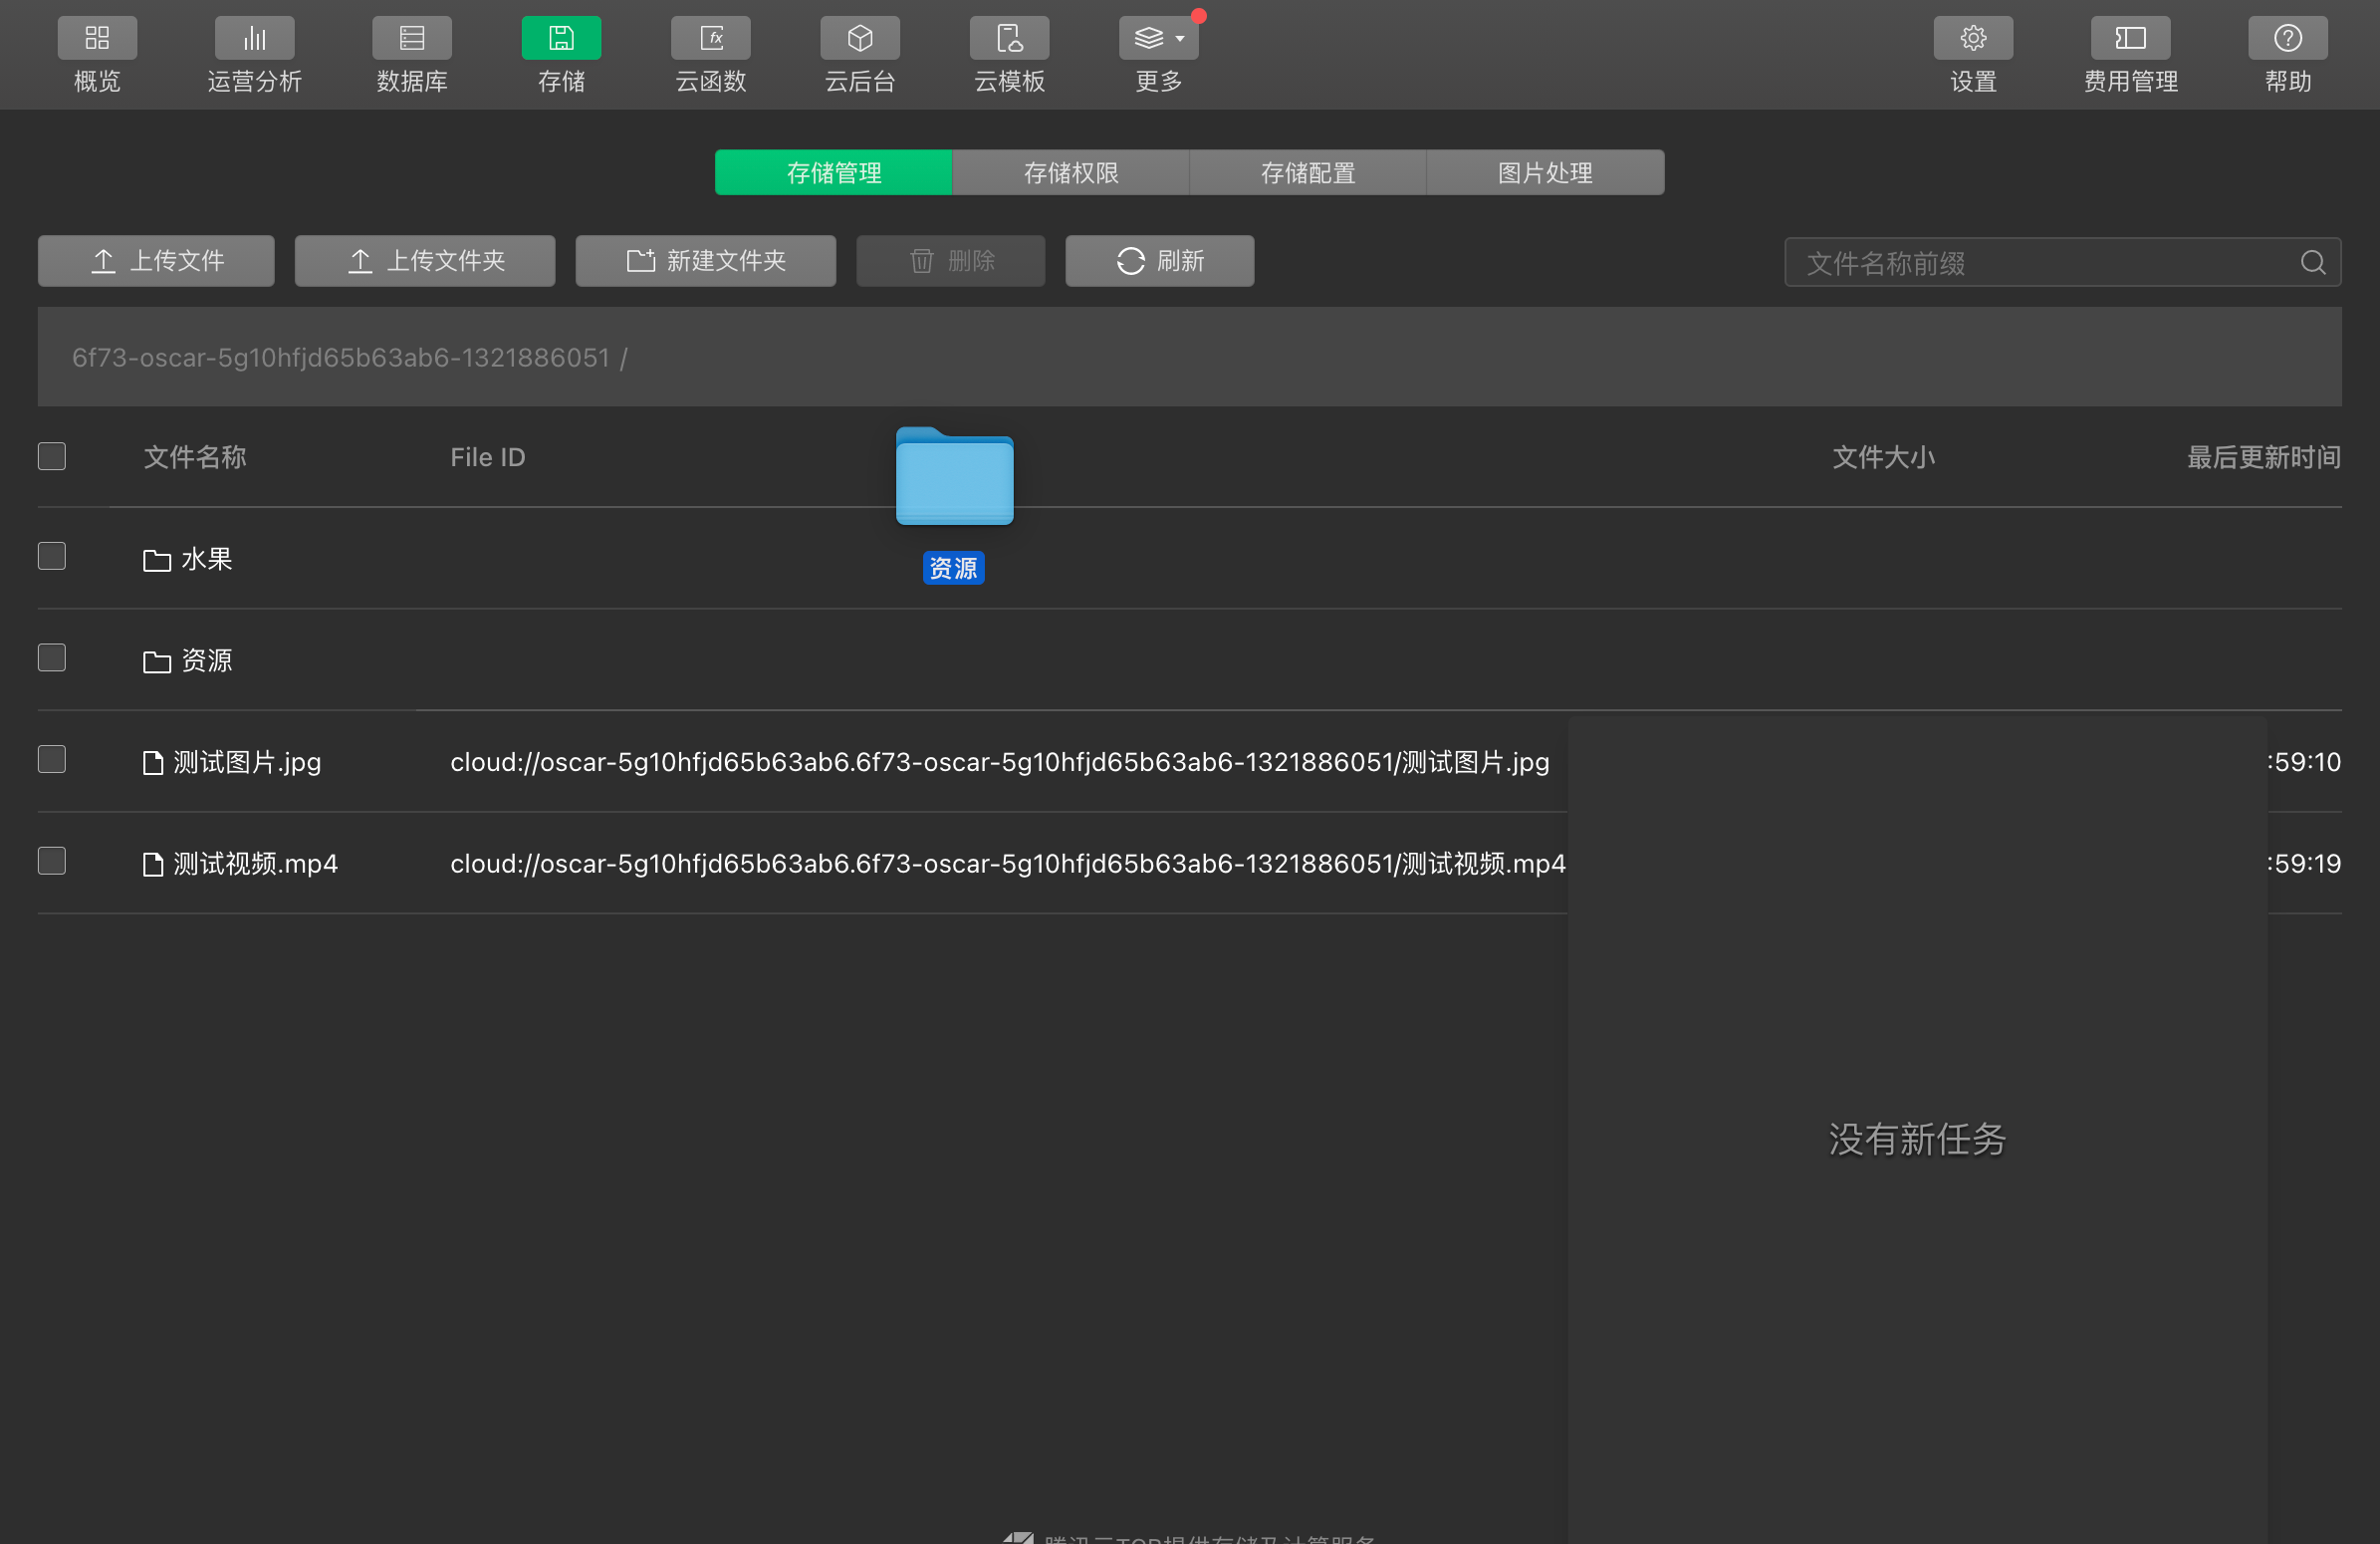This screenshot has height=1544, width=2380.
Task: Open 设置 gear settings icon
Action: 1972,39
